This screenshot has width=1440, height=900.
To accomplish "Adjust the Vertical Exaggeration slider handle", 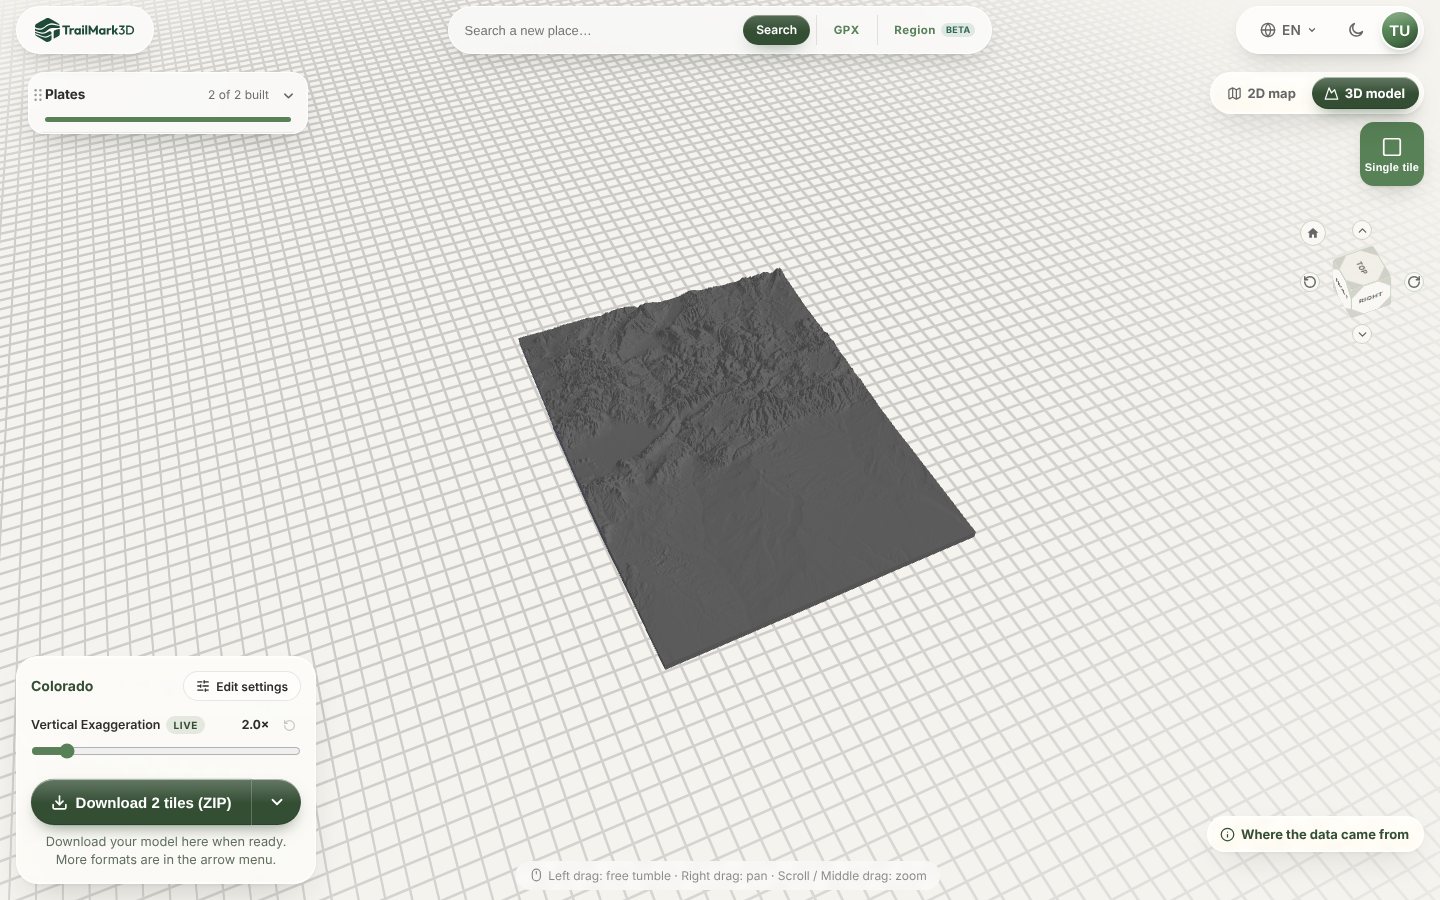I will [x=67, y=751].
